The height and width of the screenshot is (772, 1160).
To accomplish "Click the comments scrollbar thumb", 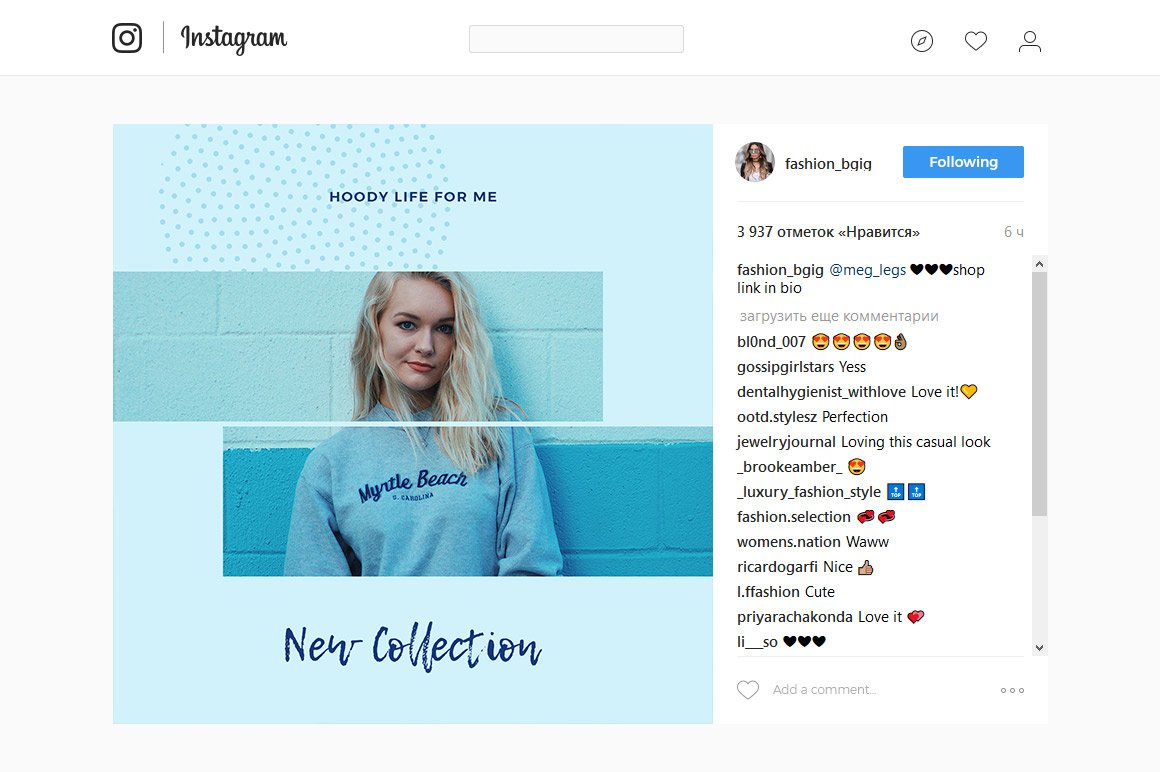I will (1039, 393).
